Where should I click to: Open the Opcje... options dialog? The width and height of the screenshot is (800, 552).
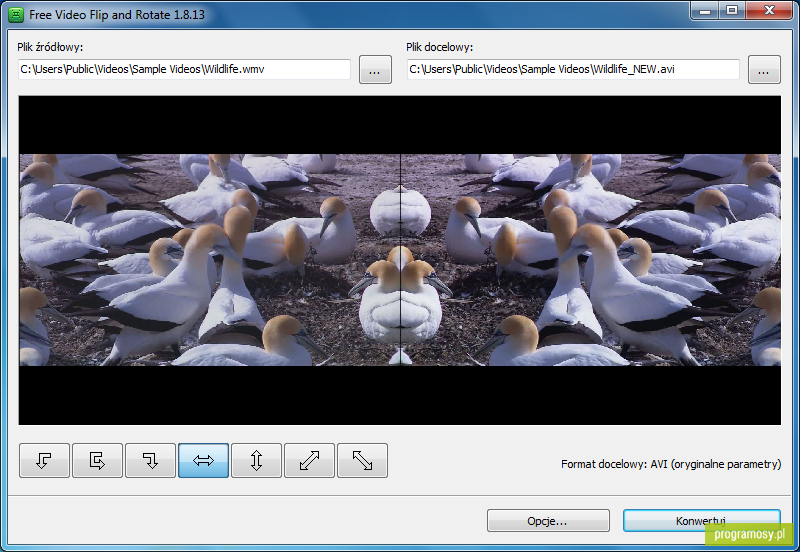point(548,521)
